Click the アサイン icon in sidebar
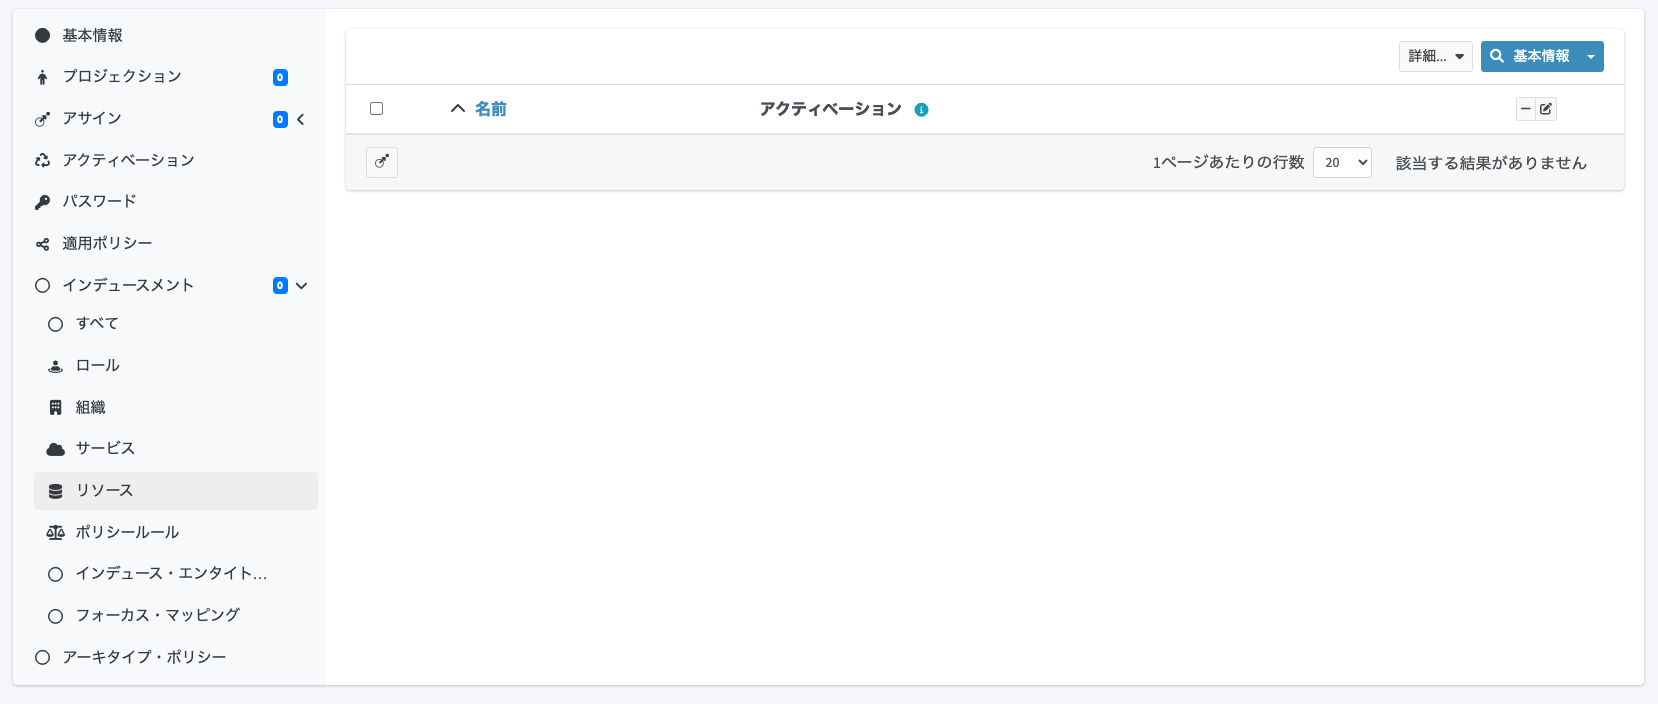Image resolution: width=1658 pixels, height=704 pixels. tap(42, 119)
